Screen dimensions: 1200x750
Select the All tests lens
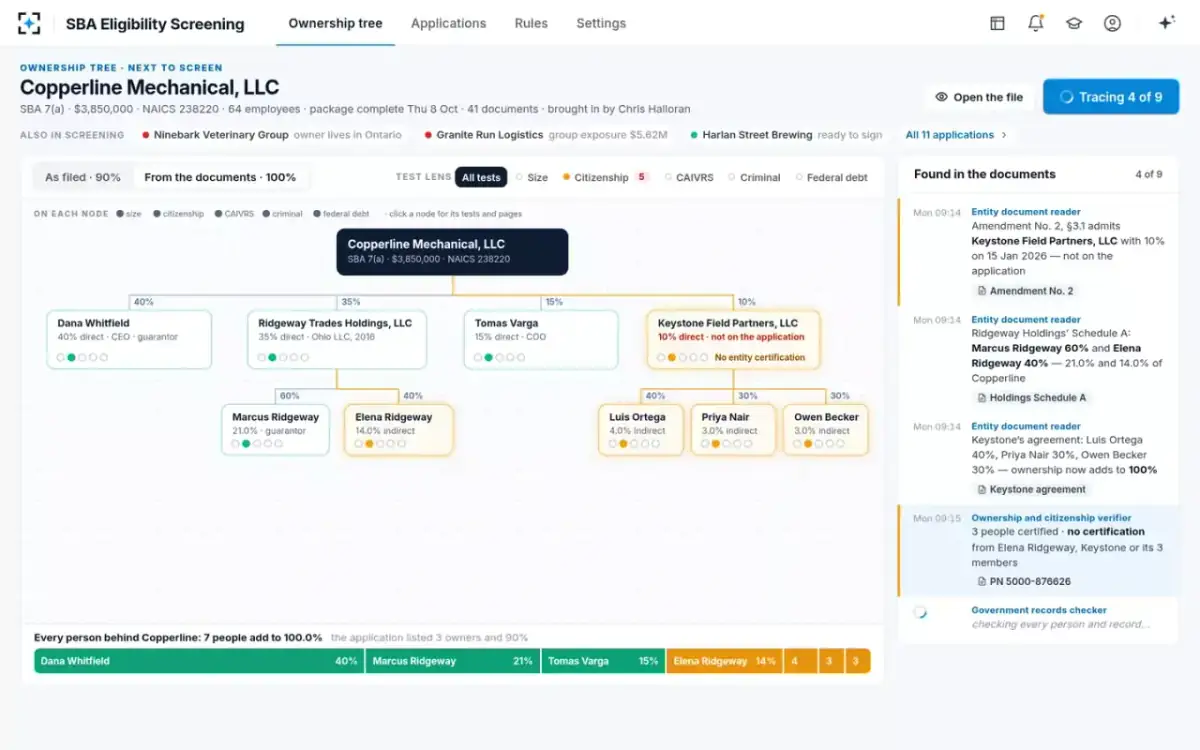coord(481,178)
